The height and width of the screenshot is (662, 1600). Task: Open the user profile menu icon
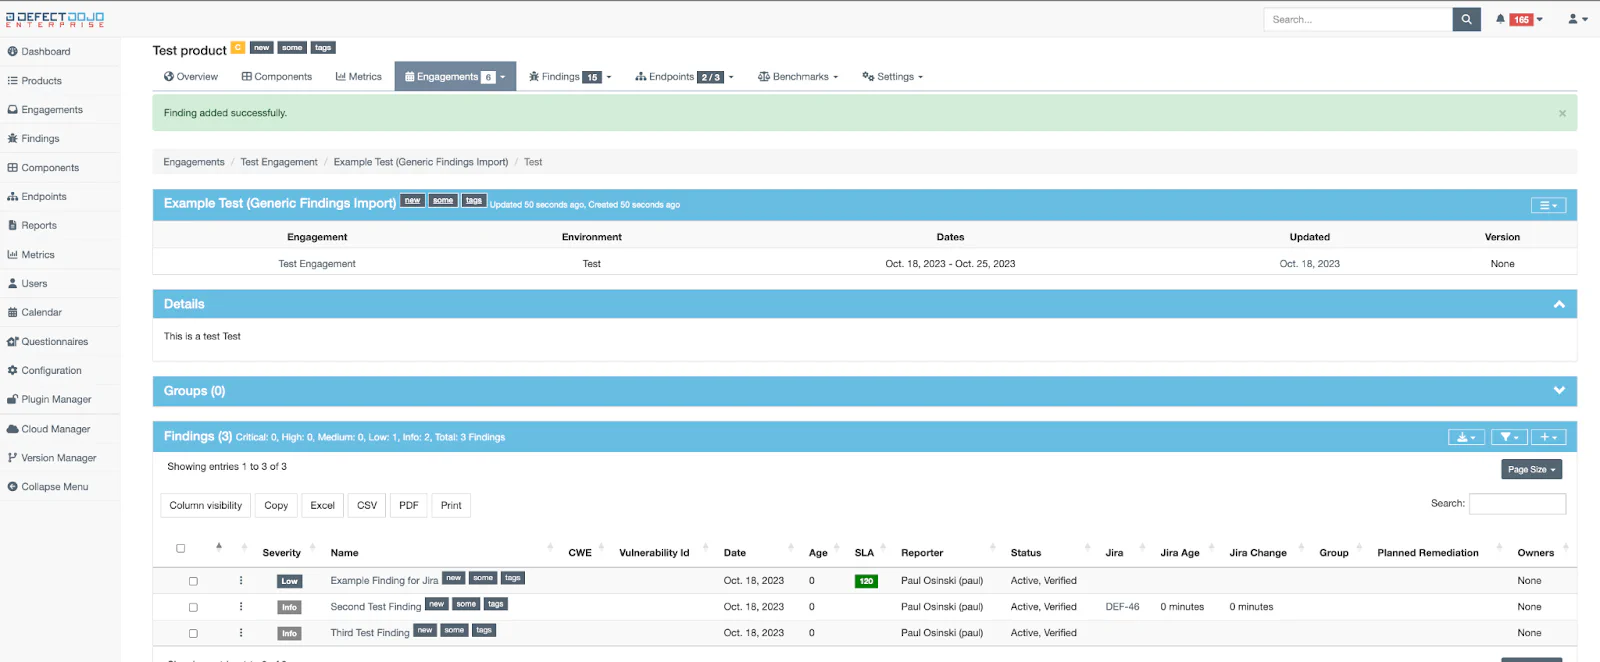click(1576, 19)
